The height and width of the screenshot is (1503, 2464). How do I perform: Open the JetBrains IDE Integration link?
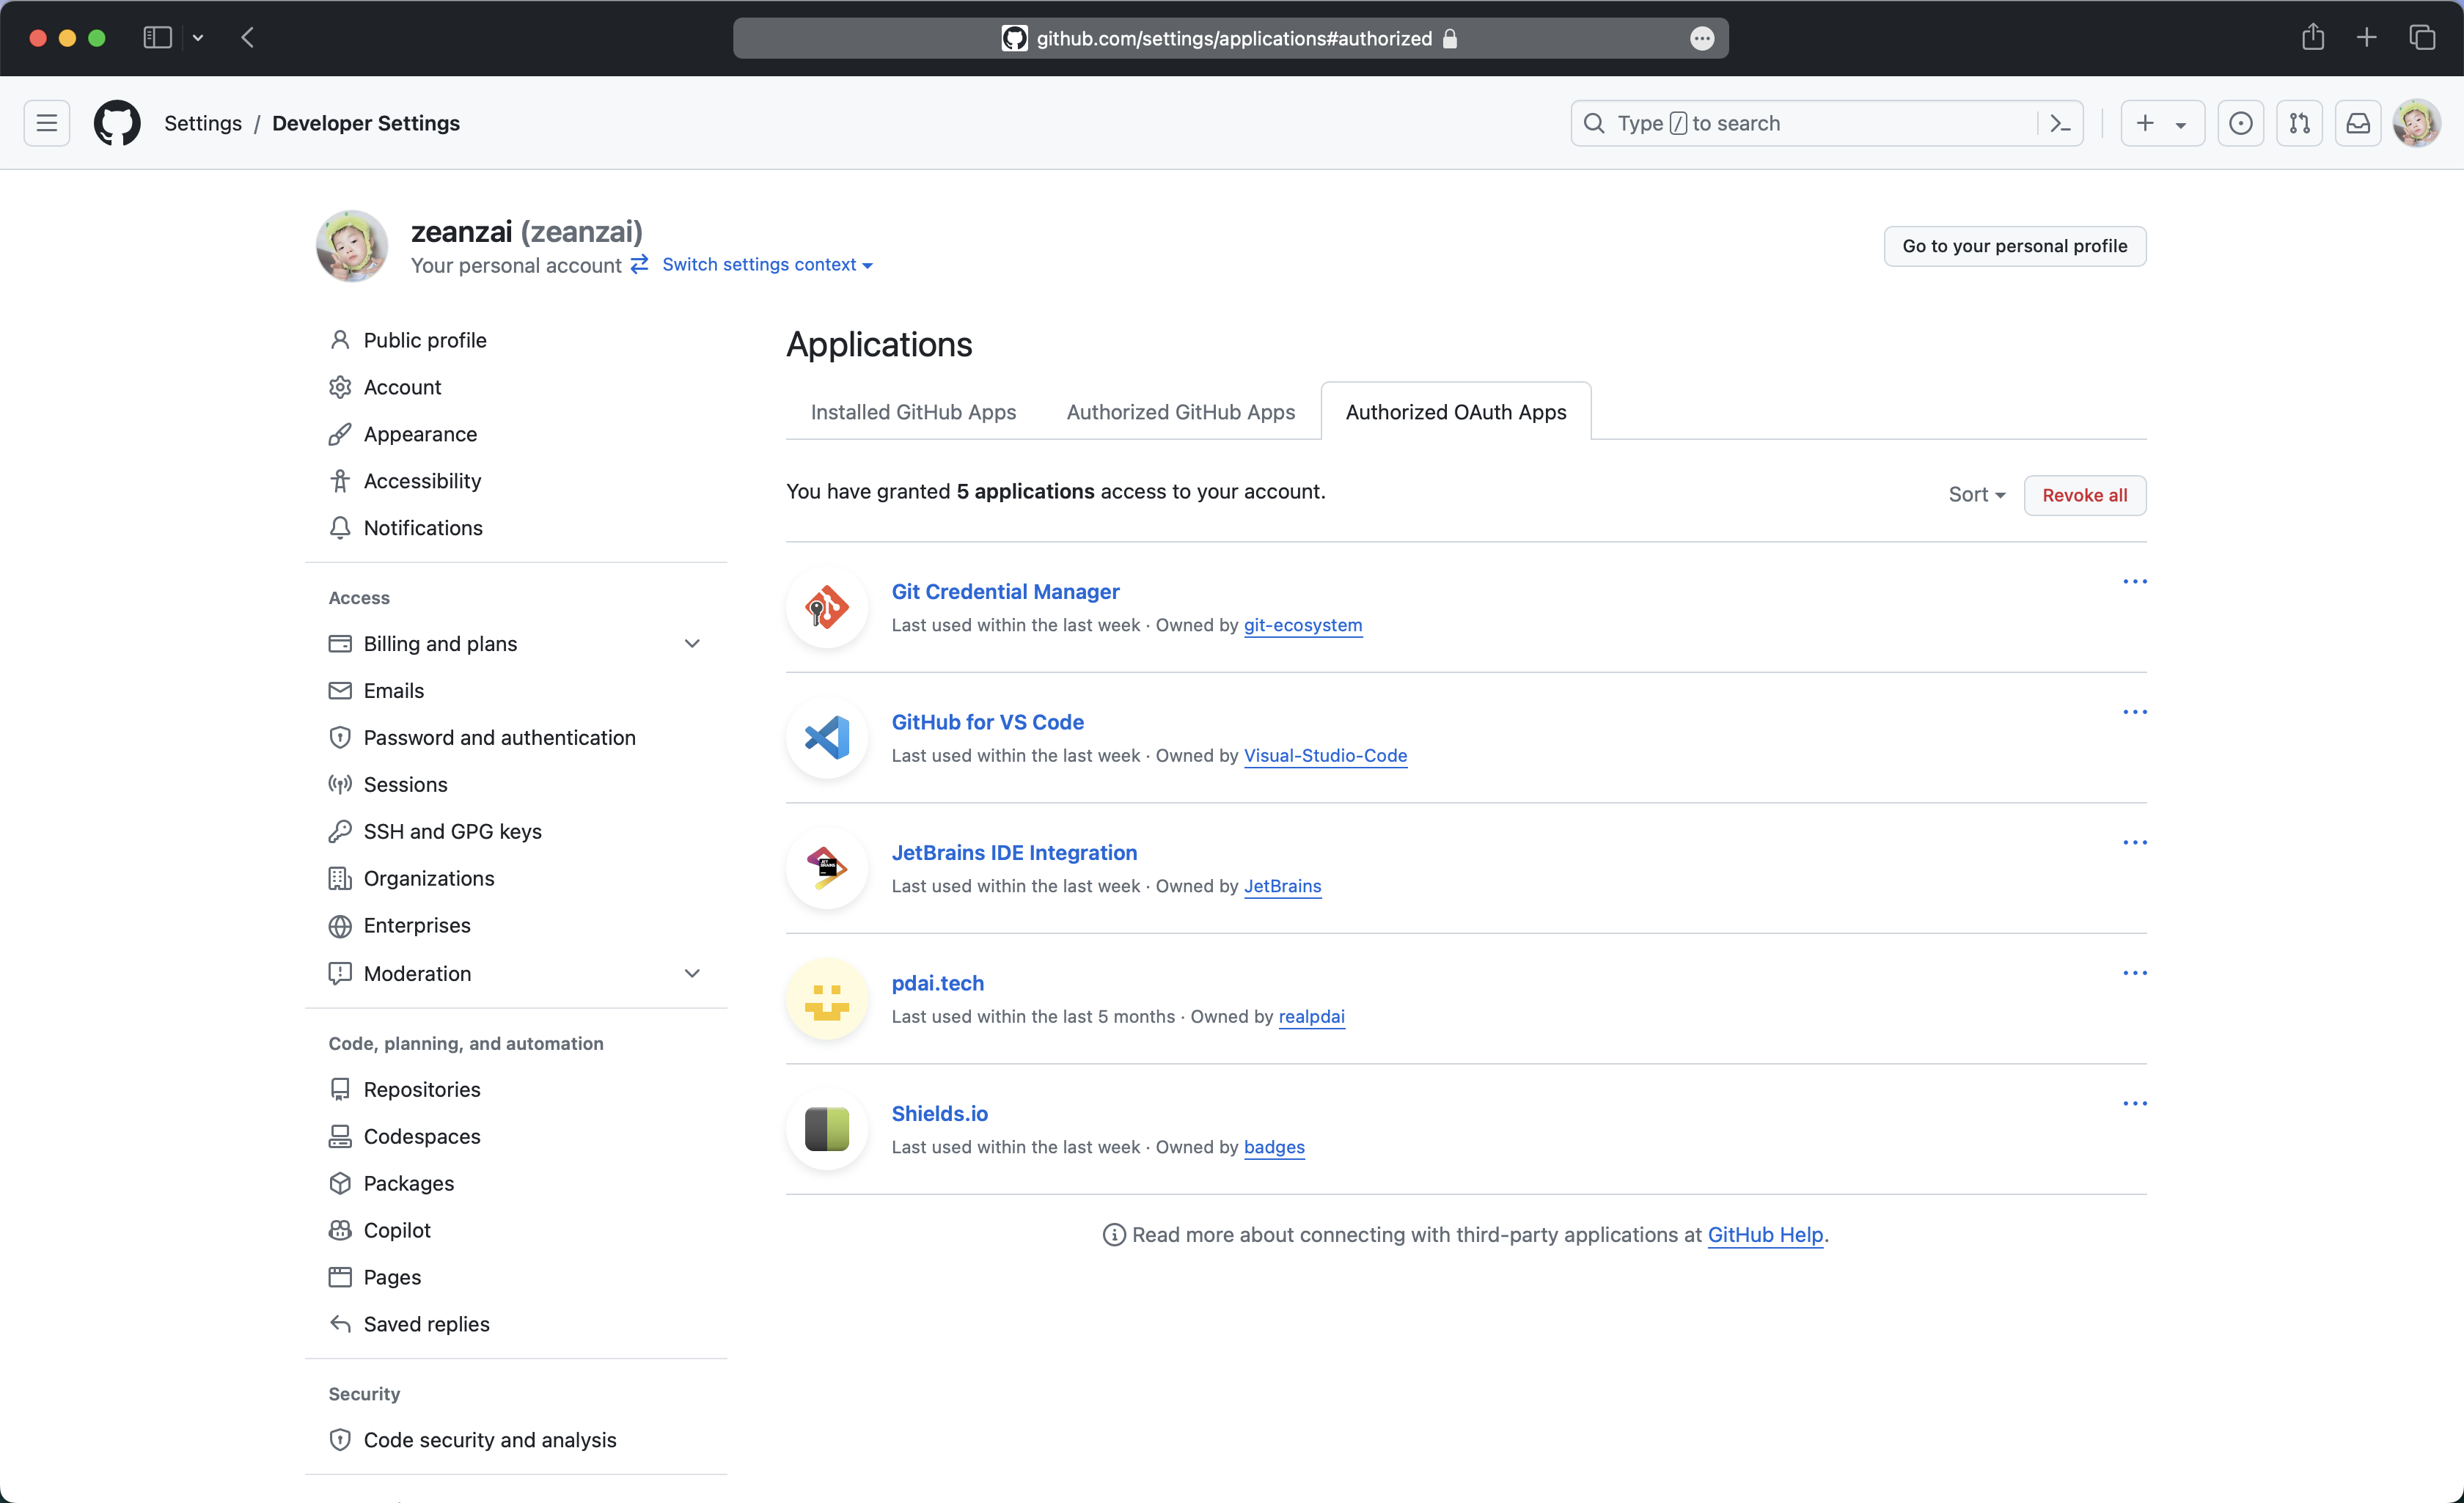[1014, 852]
